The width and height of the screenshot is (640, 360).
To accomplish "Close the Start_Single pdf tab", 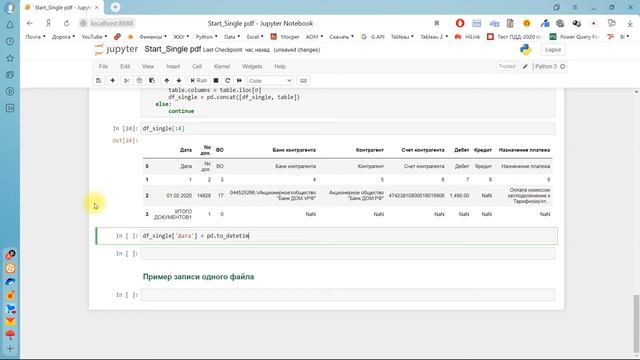I will [x=97, y=7].
